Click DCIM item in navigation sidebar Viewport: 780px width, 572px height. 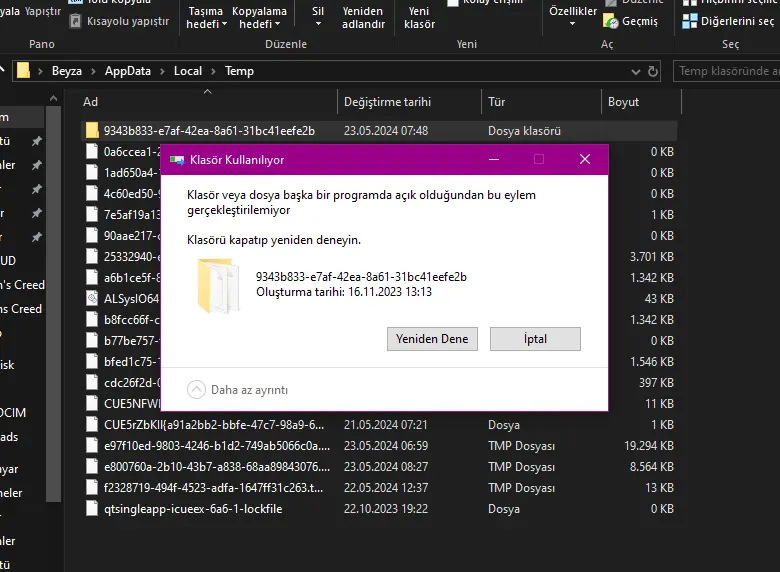pos(13,413)
